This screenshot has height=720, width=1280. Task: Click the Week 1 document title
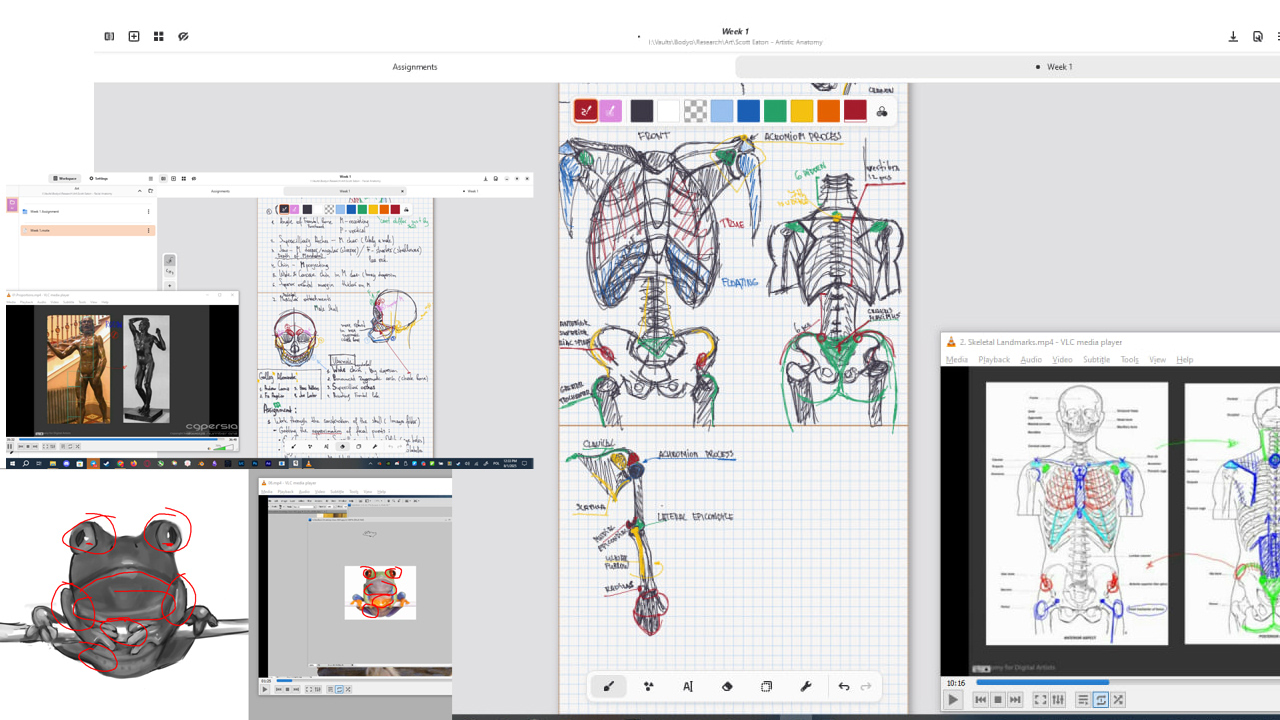[735, 32]
